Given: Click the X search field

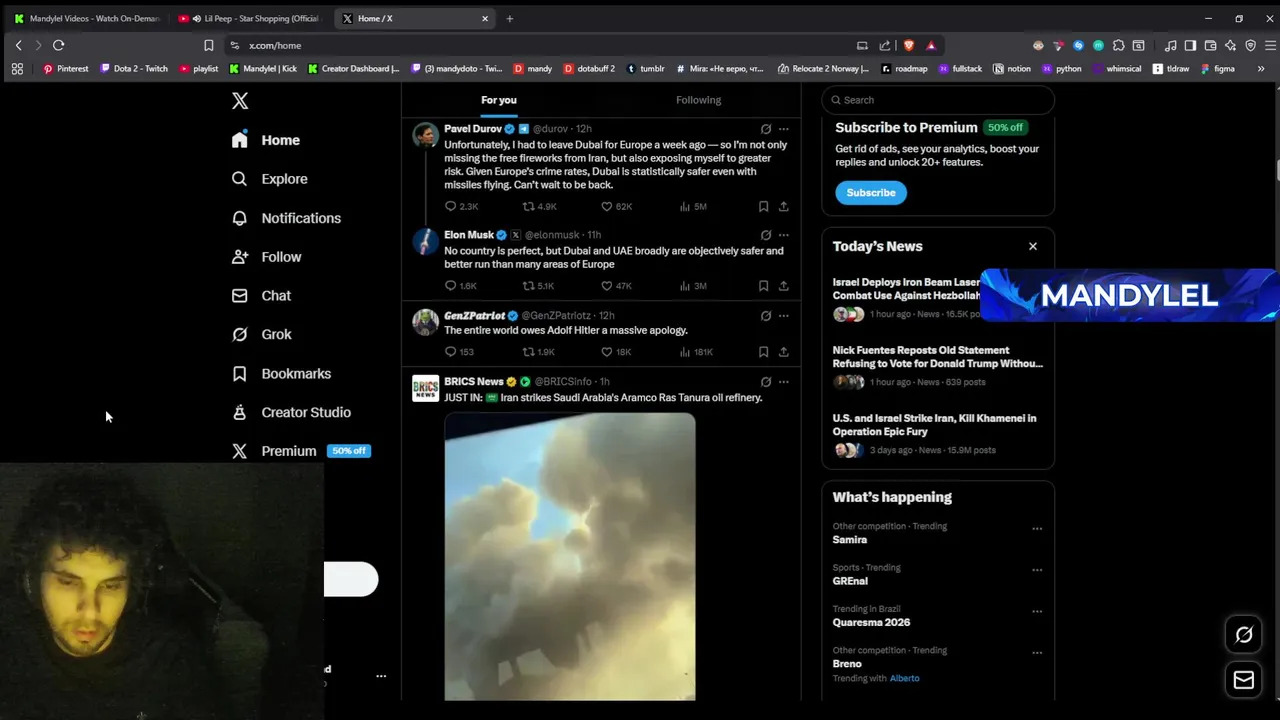Looking at the screenshot, I should [938, 100].
